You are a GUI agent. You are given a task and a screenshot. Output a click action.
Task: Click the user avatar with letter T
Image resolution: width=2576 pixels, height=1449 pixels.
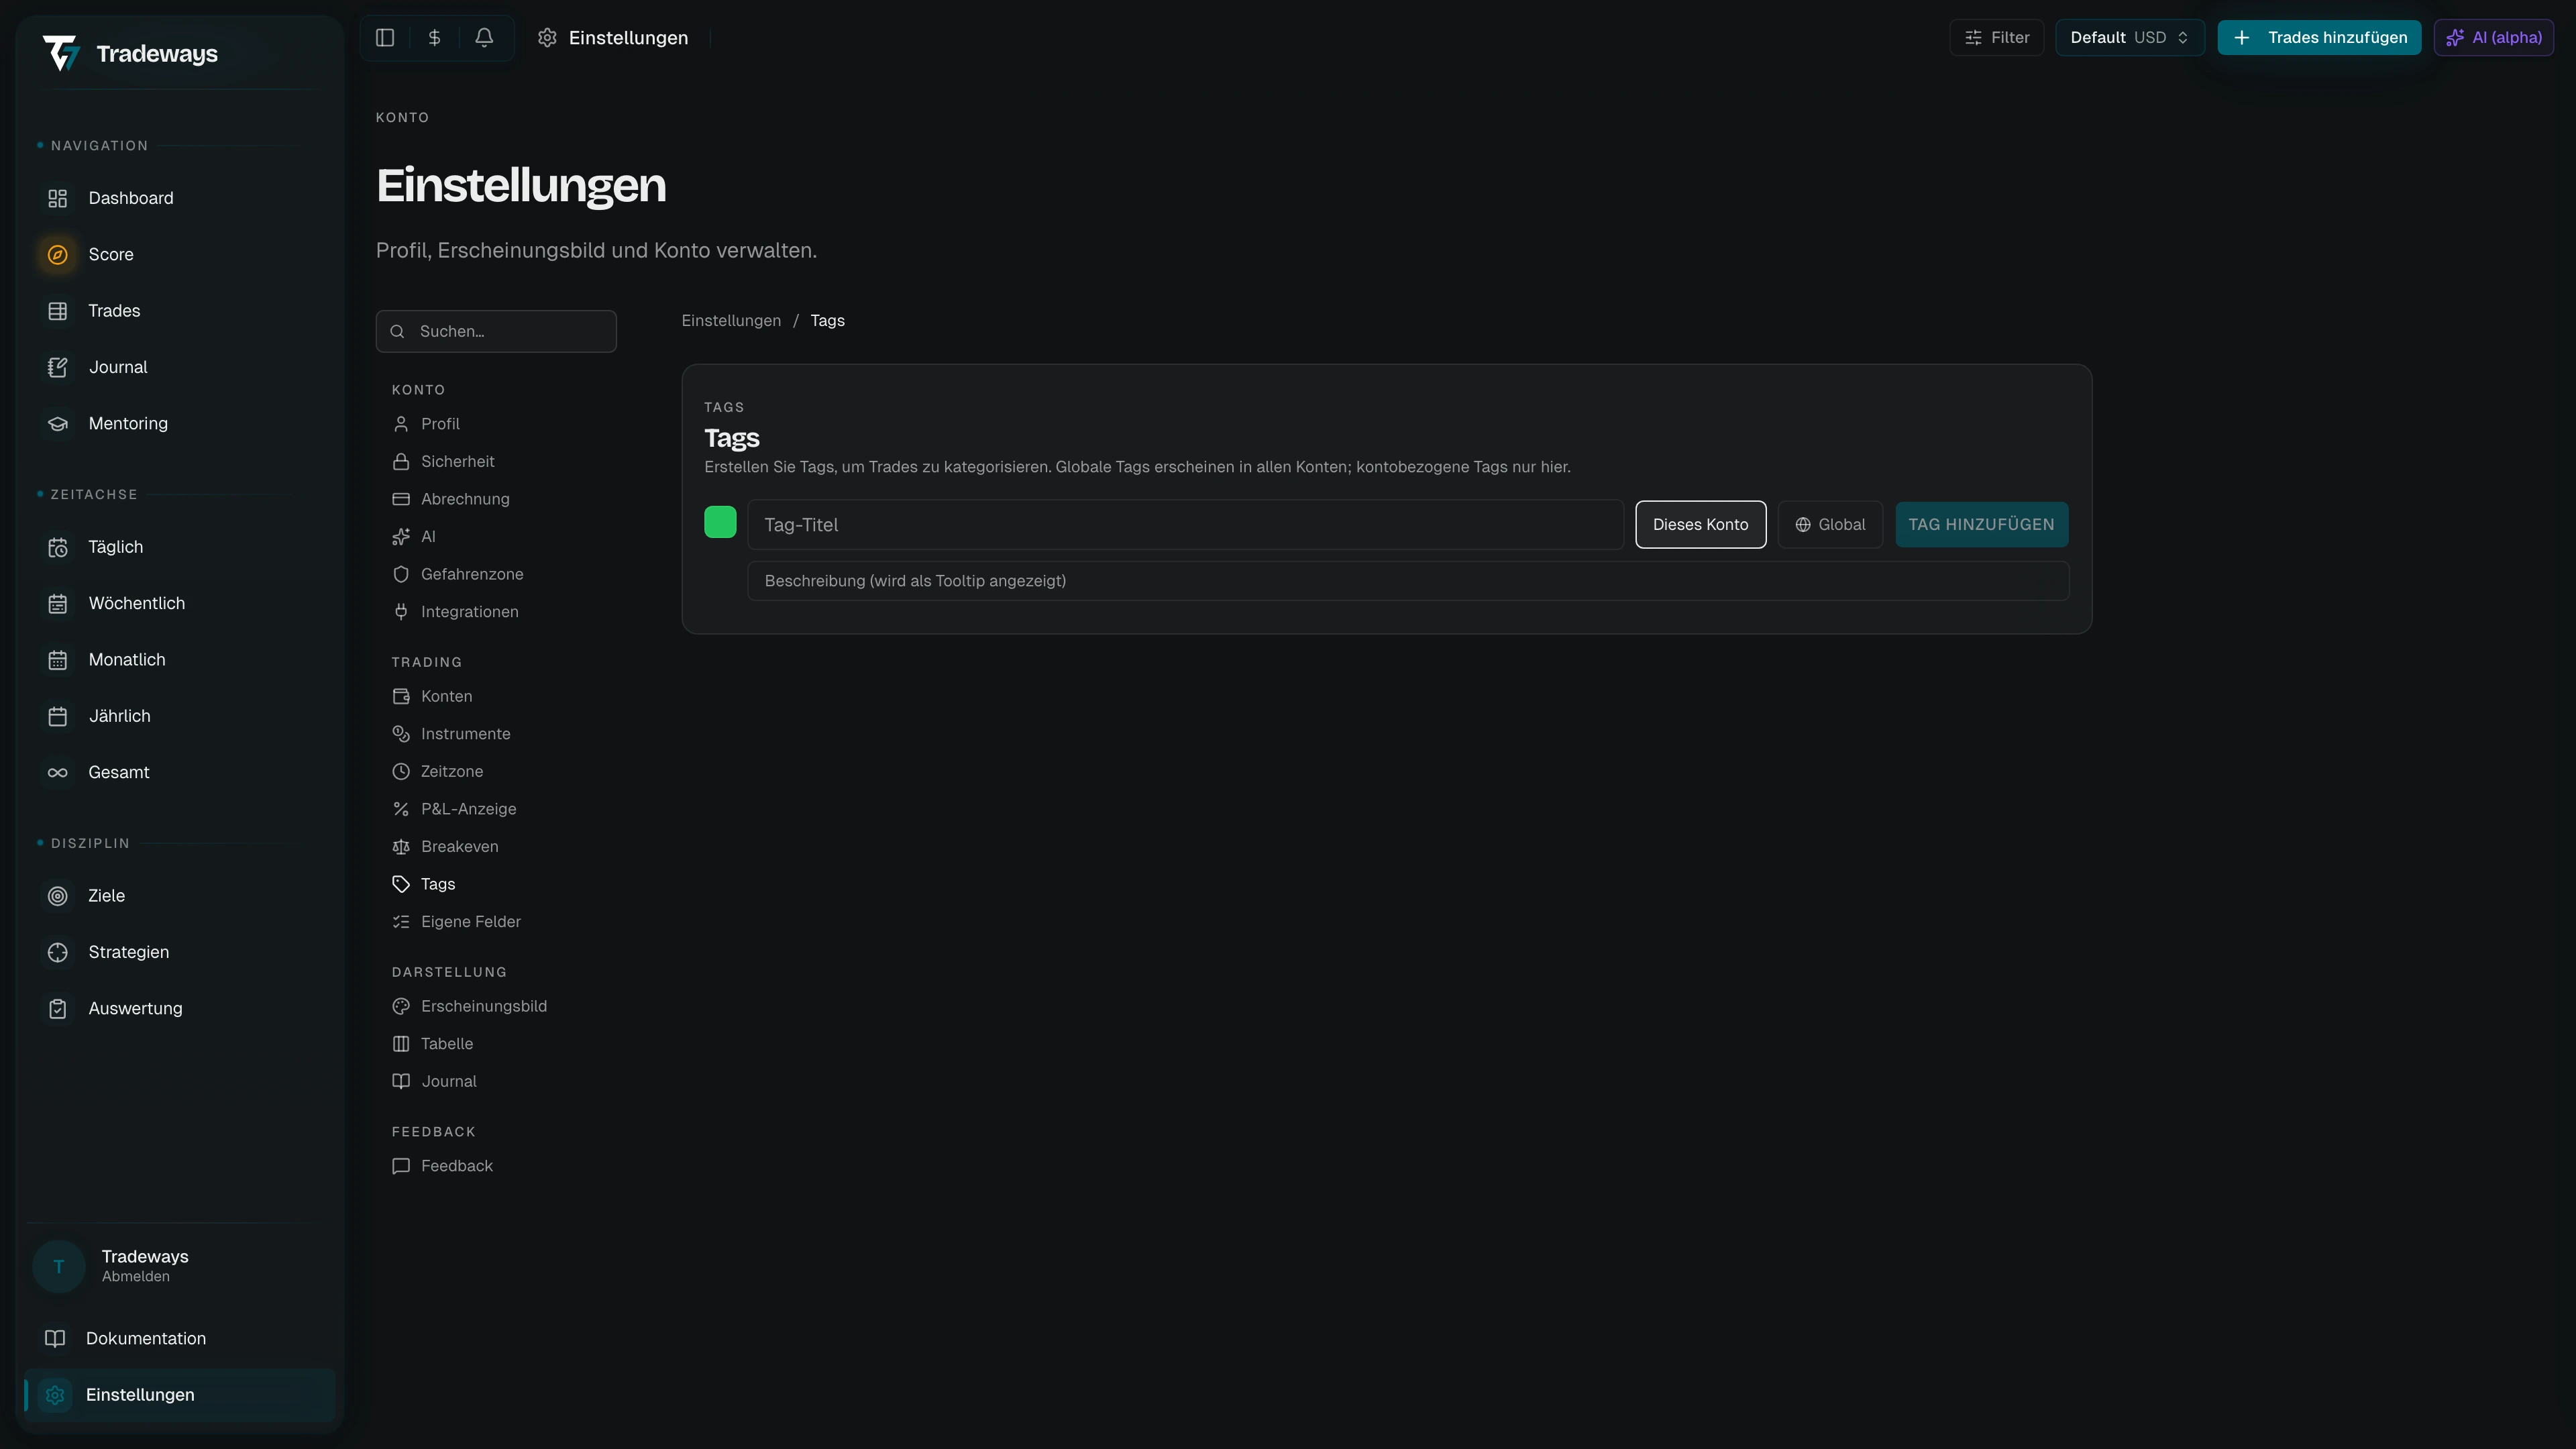(x=59, y=1266)
